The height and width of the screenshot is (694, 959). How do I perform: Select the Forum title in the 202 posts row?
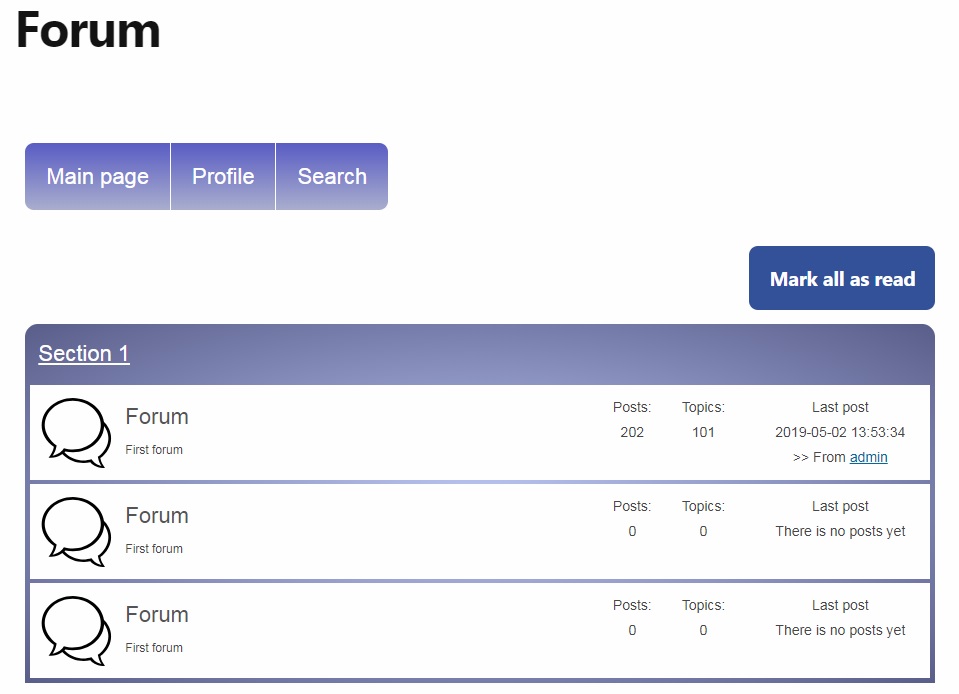point(157,416)
